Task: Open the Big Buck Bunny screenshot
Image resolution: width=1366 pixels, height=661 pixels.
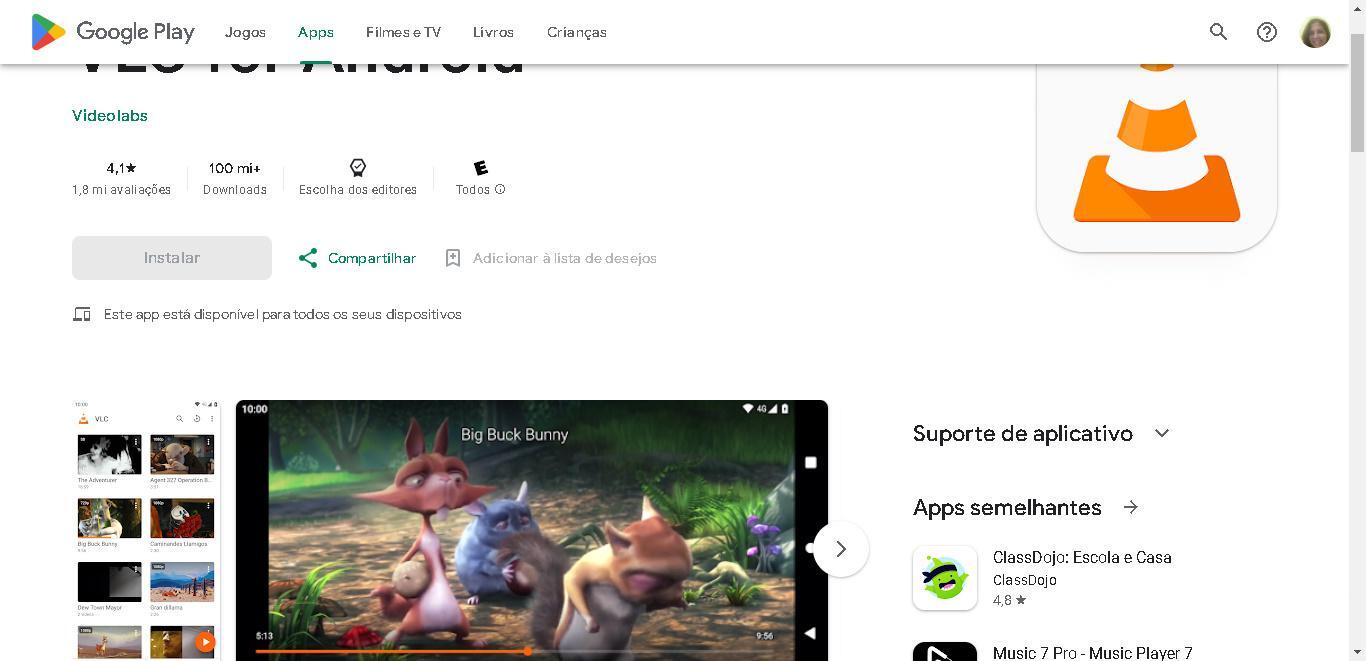Action: coord(532,530)
